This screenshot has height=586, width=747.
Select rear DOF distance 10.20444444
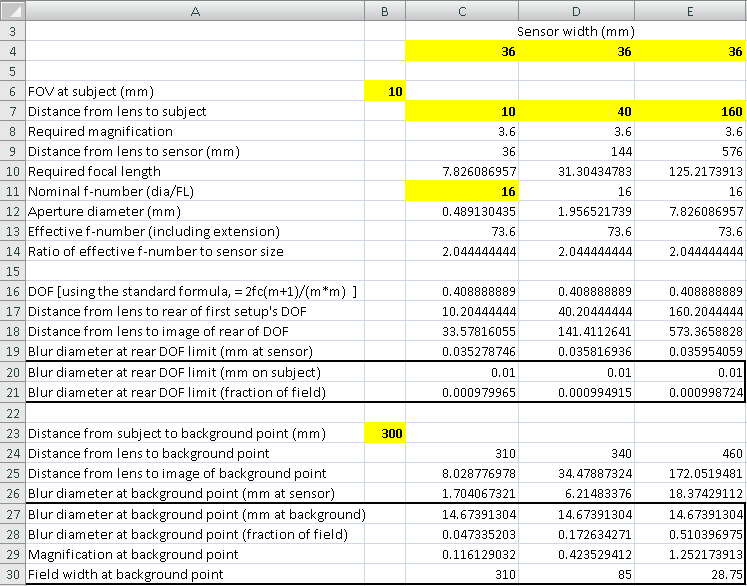(462, 311)
